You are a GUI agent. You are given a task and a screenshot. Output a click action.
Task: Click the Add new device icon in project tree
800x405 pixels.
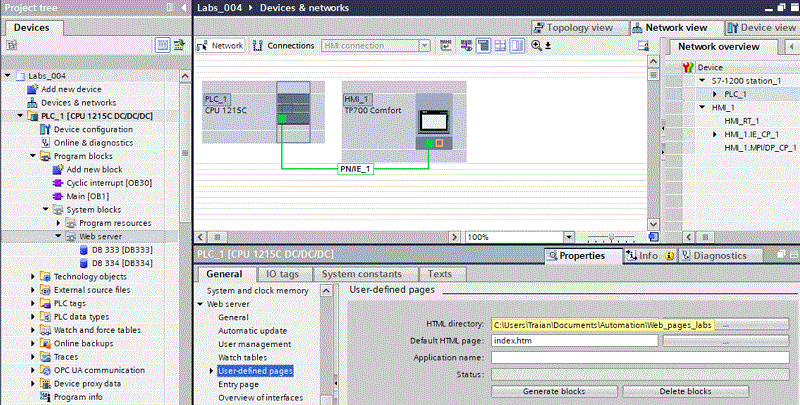point(32,89)
